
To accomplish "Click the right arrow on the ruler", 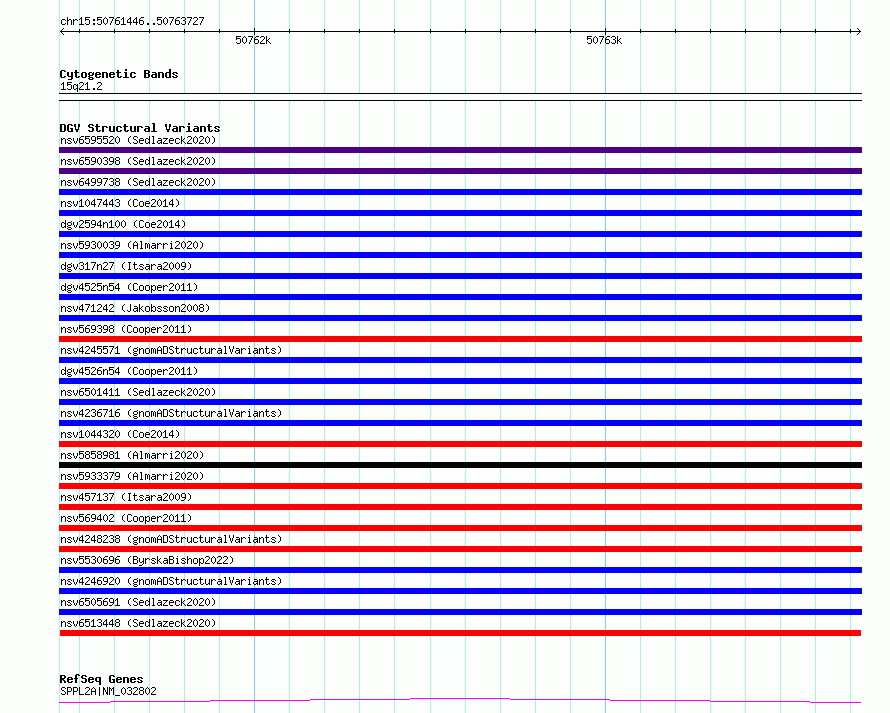I will point(858,32).
